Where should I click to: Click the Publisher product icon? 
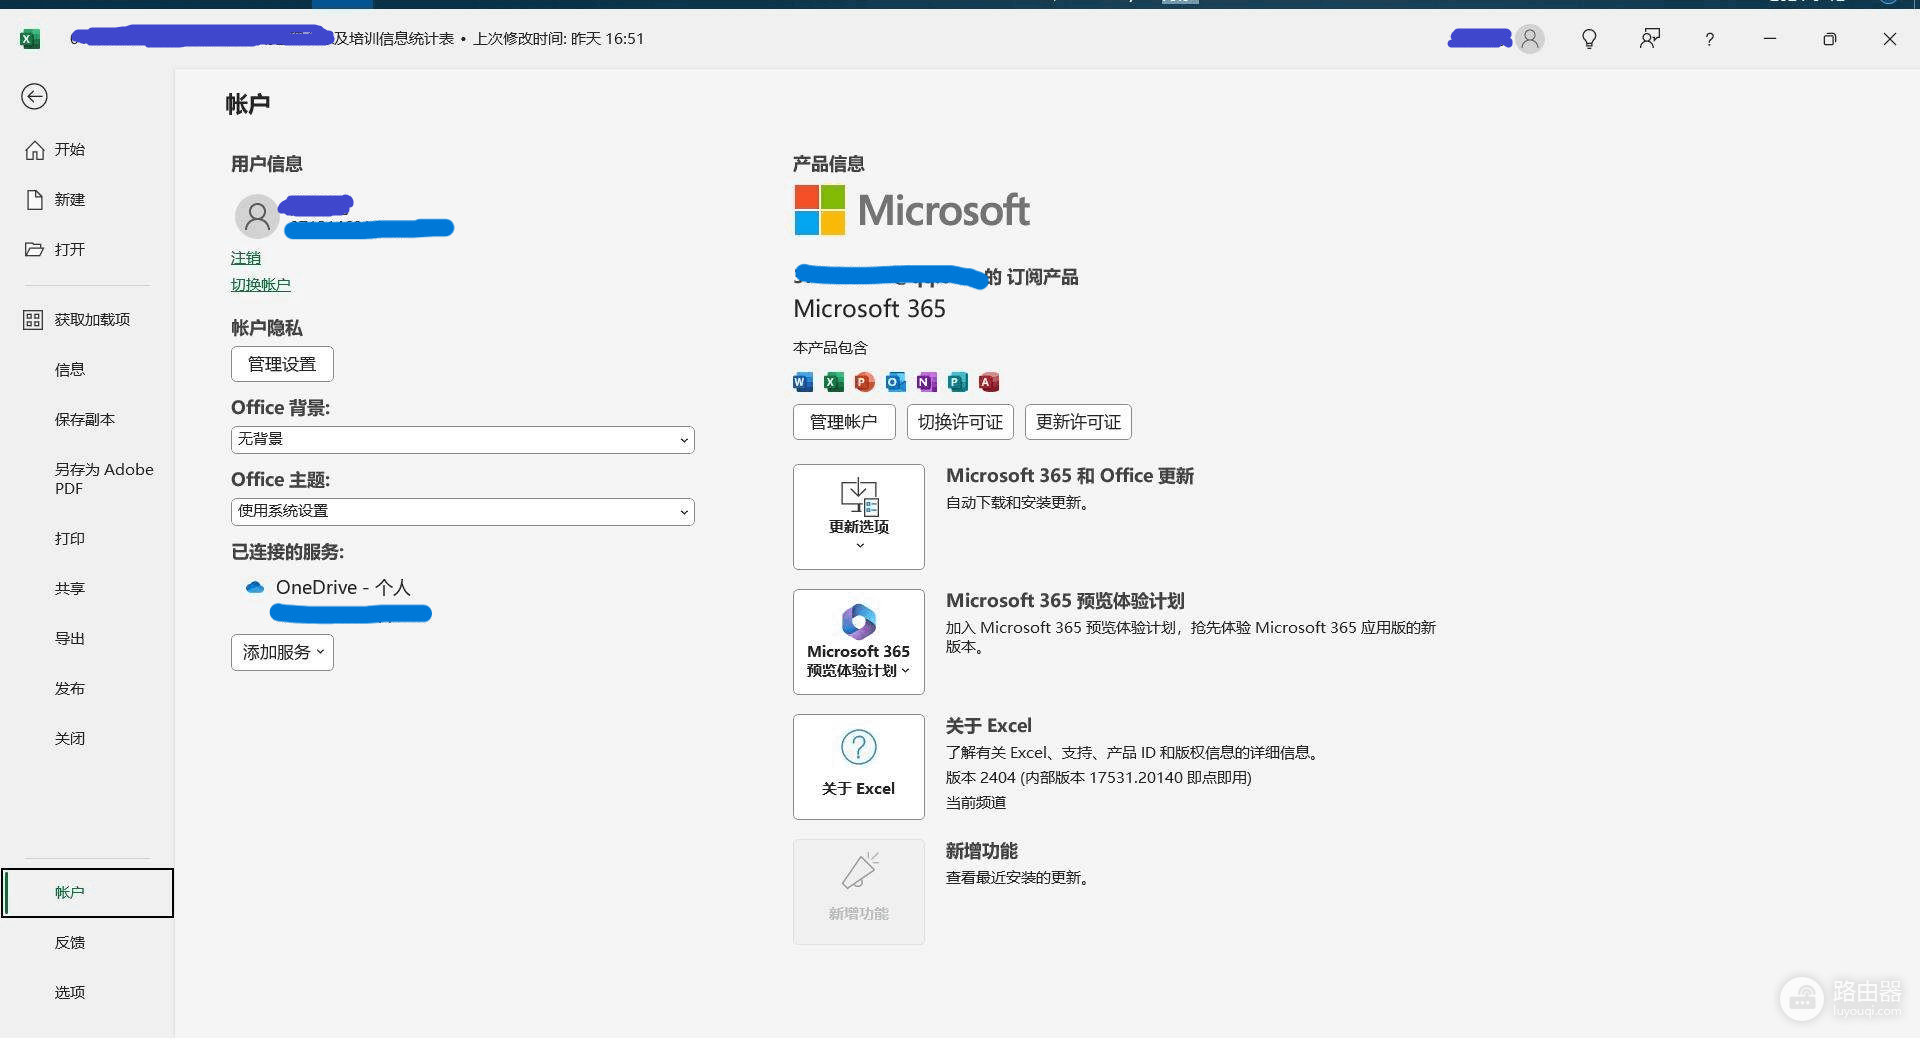(958, 382)
